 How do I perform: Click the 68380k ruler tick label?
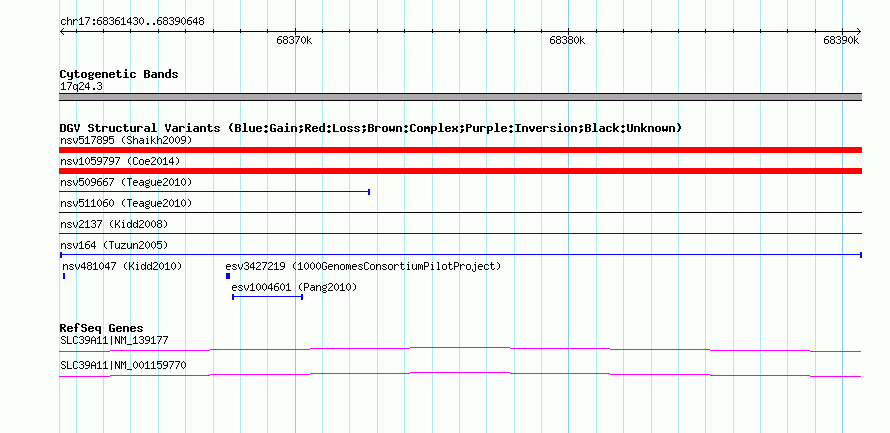click(x=568, y=40)
